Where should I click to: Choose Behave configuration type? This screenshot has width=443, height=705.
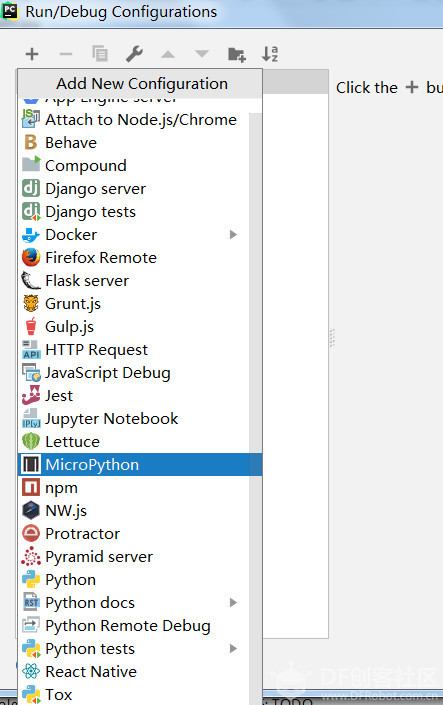coord(133,143)
